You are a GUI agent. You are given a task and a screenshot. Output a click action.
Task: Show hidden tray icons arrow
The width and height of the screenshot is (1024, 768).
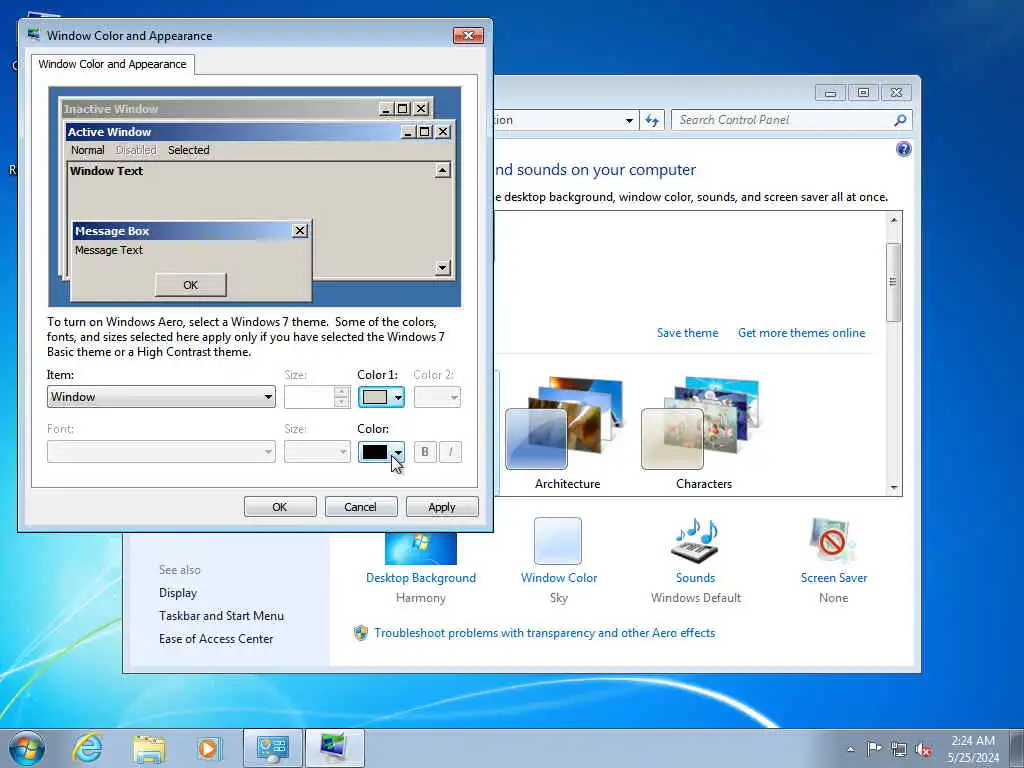pyautogui.click(x=850, y=749)
